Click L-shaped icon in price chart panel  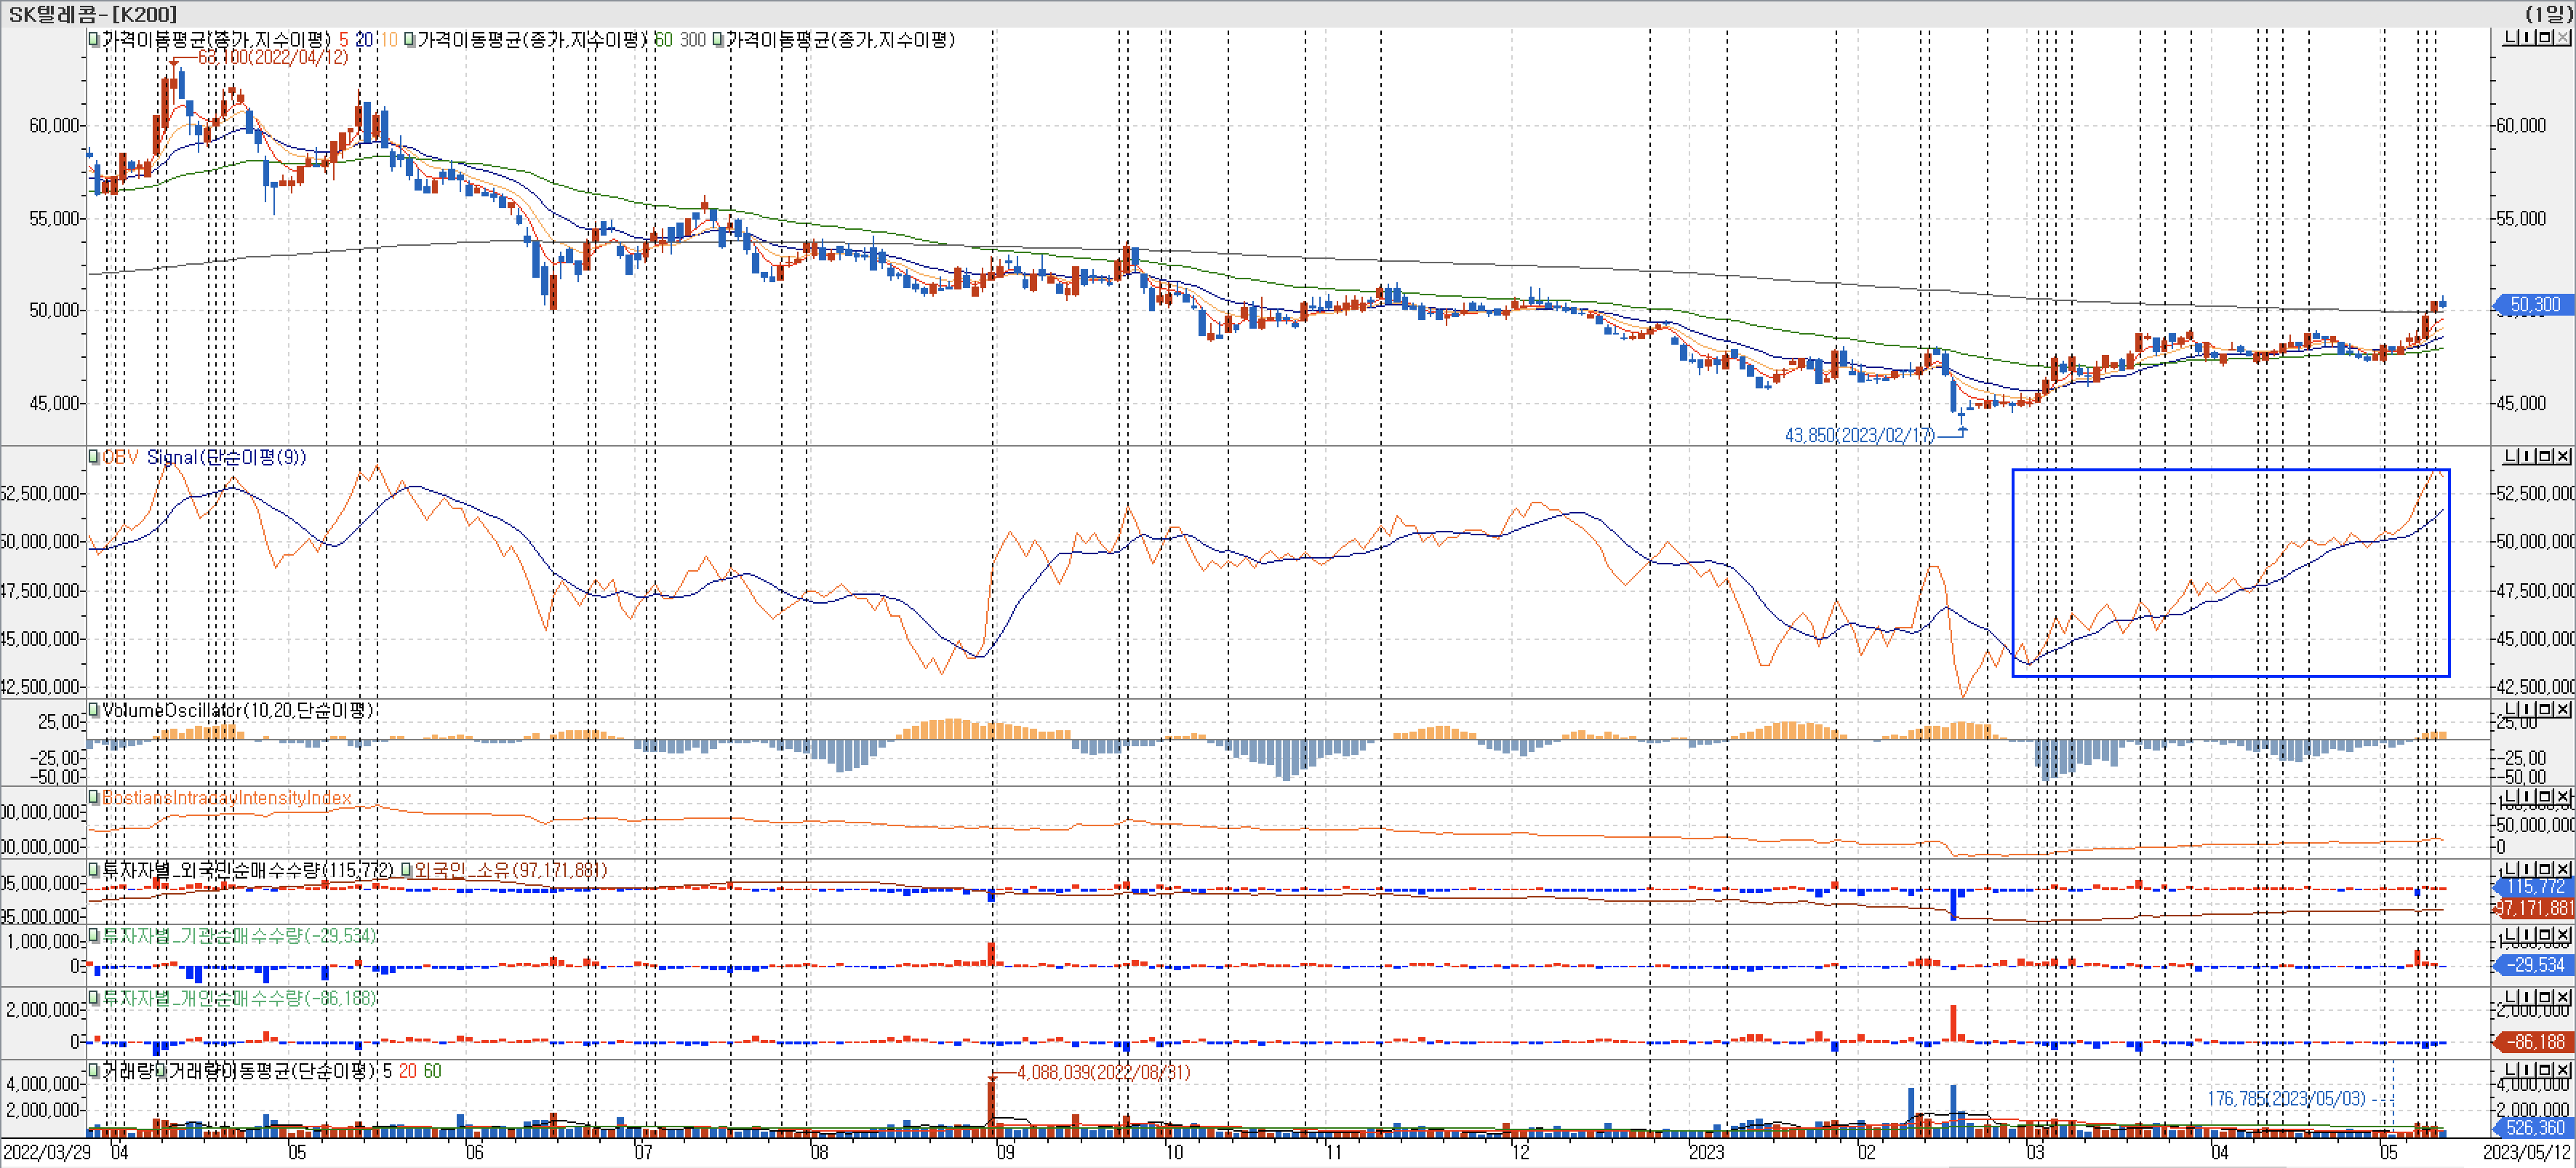pos(2511,37)
